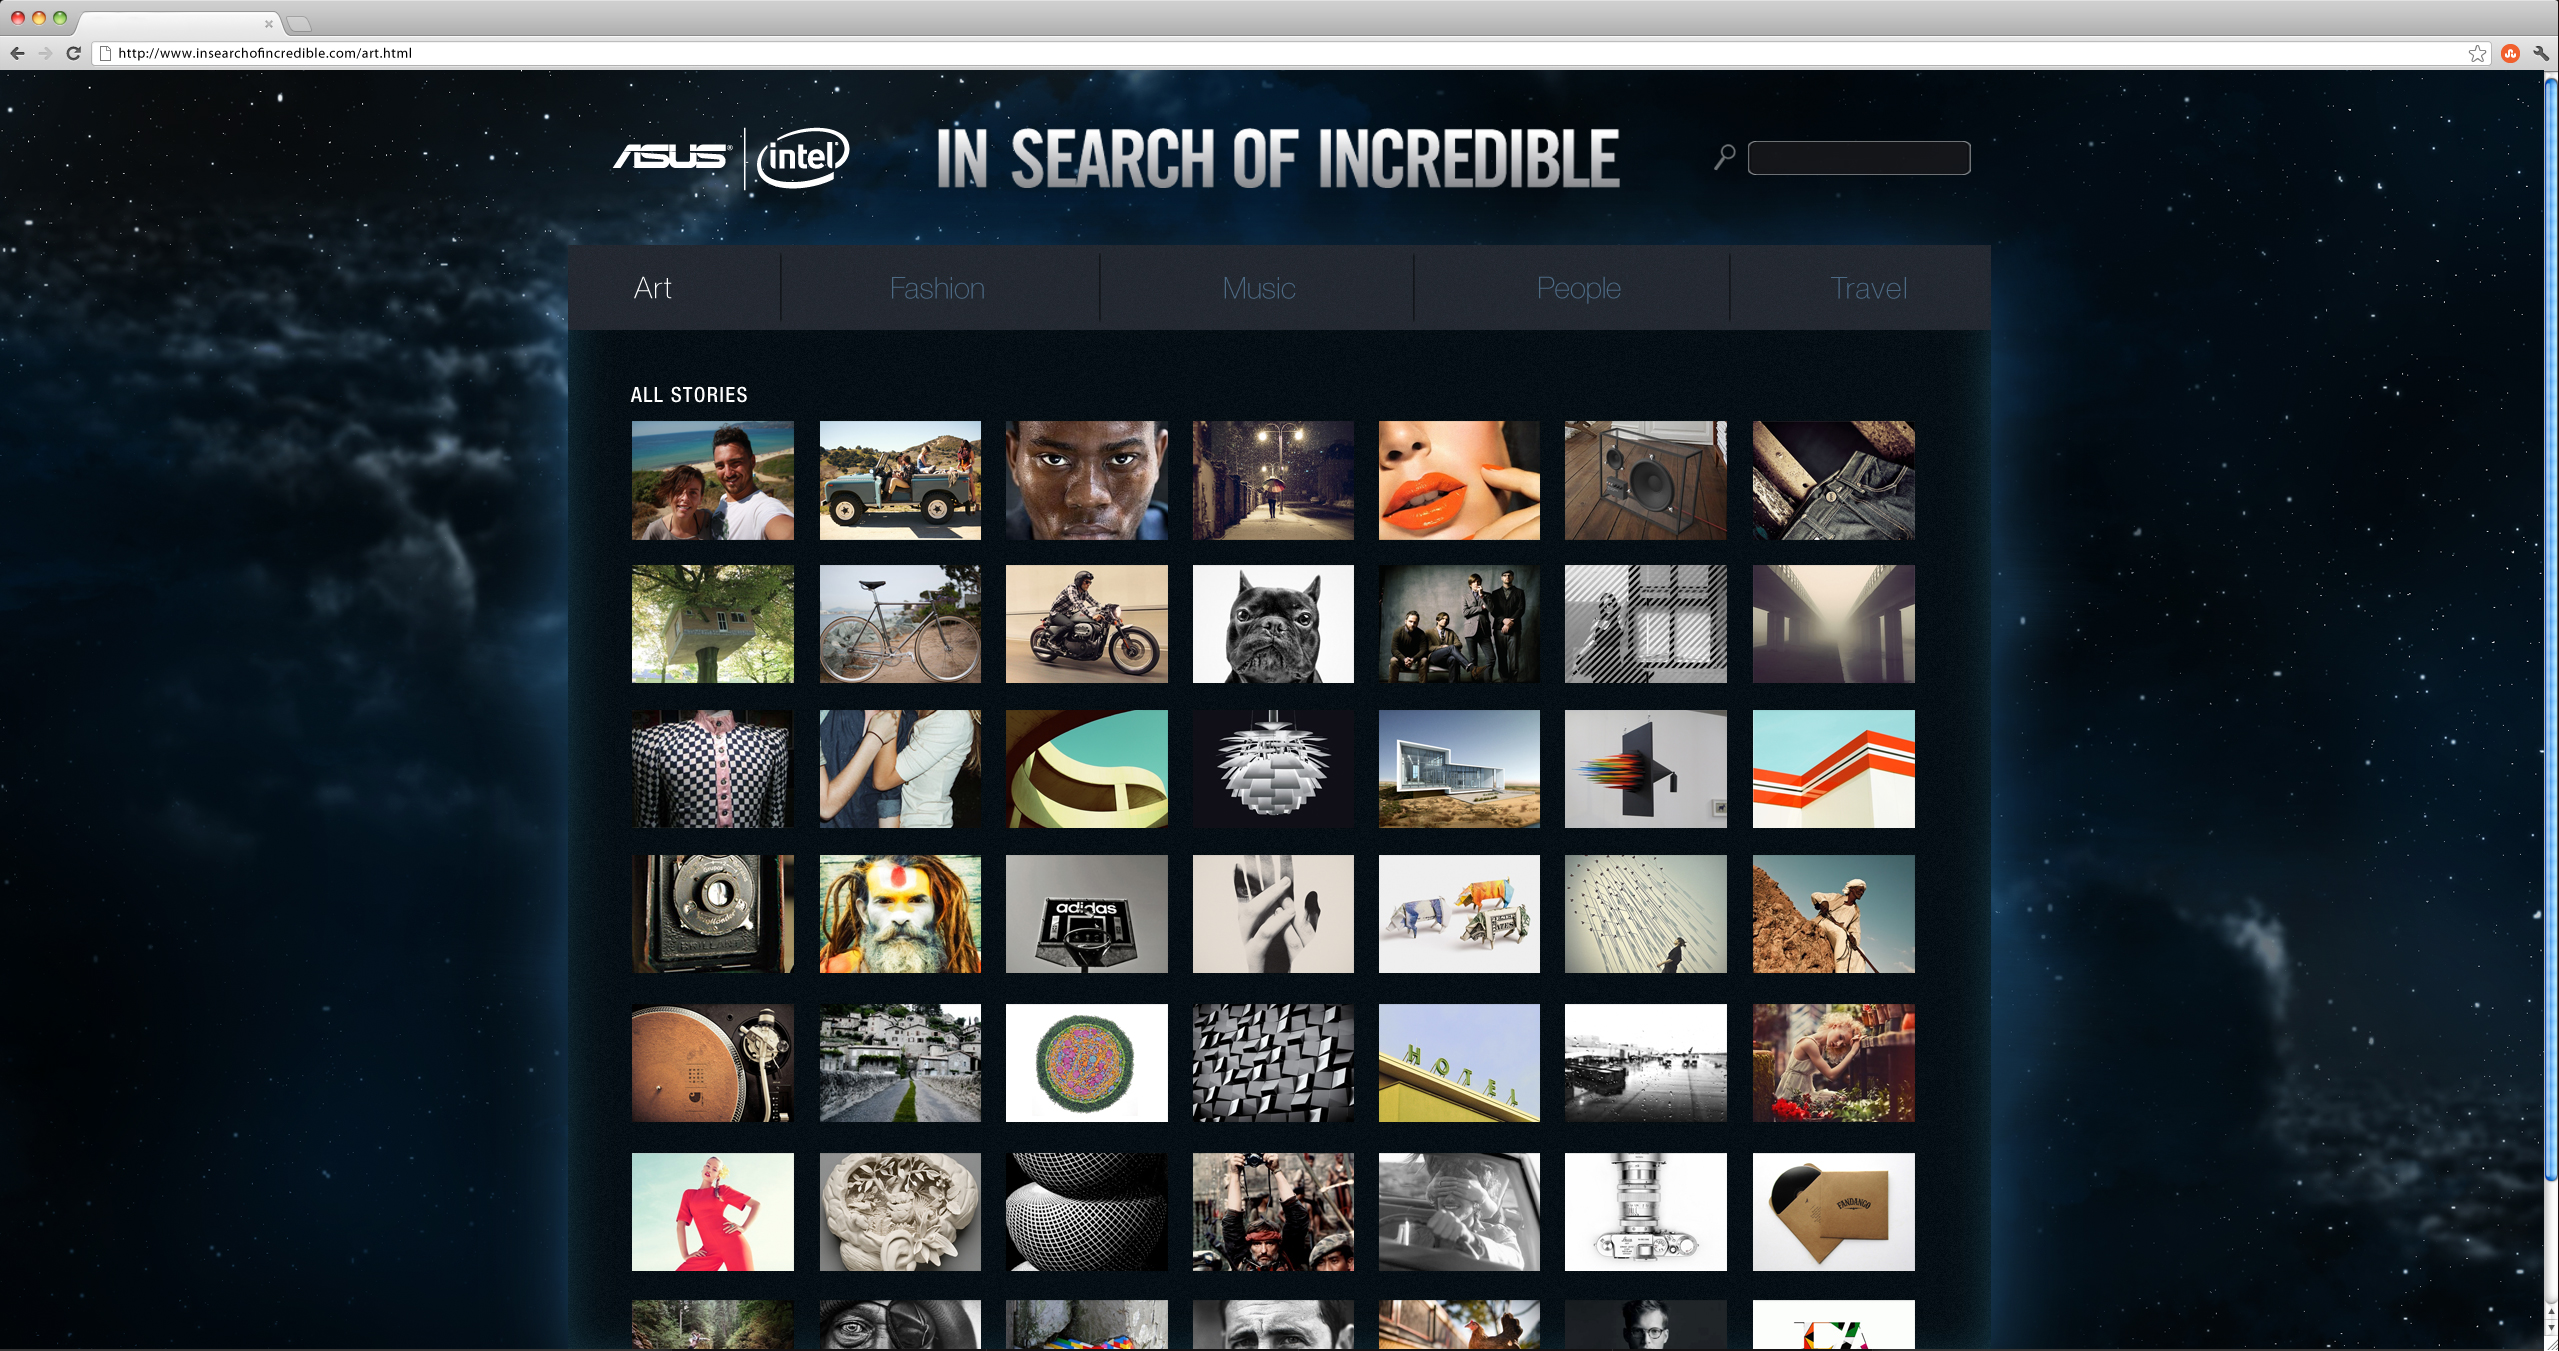Screen dimensions: 2559x1351
Task: Click the Intel logo
Action: pyautogui.click(x=803, y=157)
